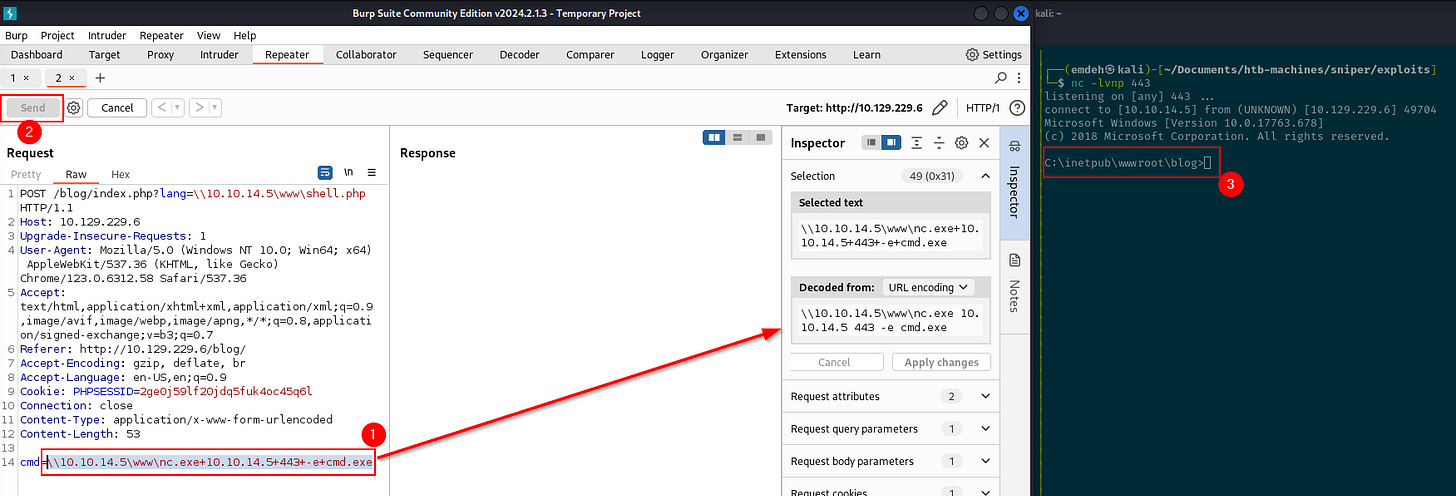The width and height of the screenshot is (1456, 496).
Task: Open the Project menu
Action: pos(58,35)
